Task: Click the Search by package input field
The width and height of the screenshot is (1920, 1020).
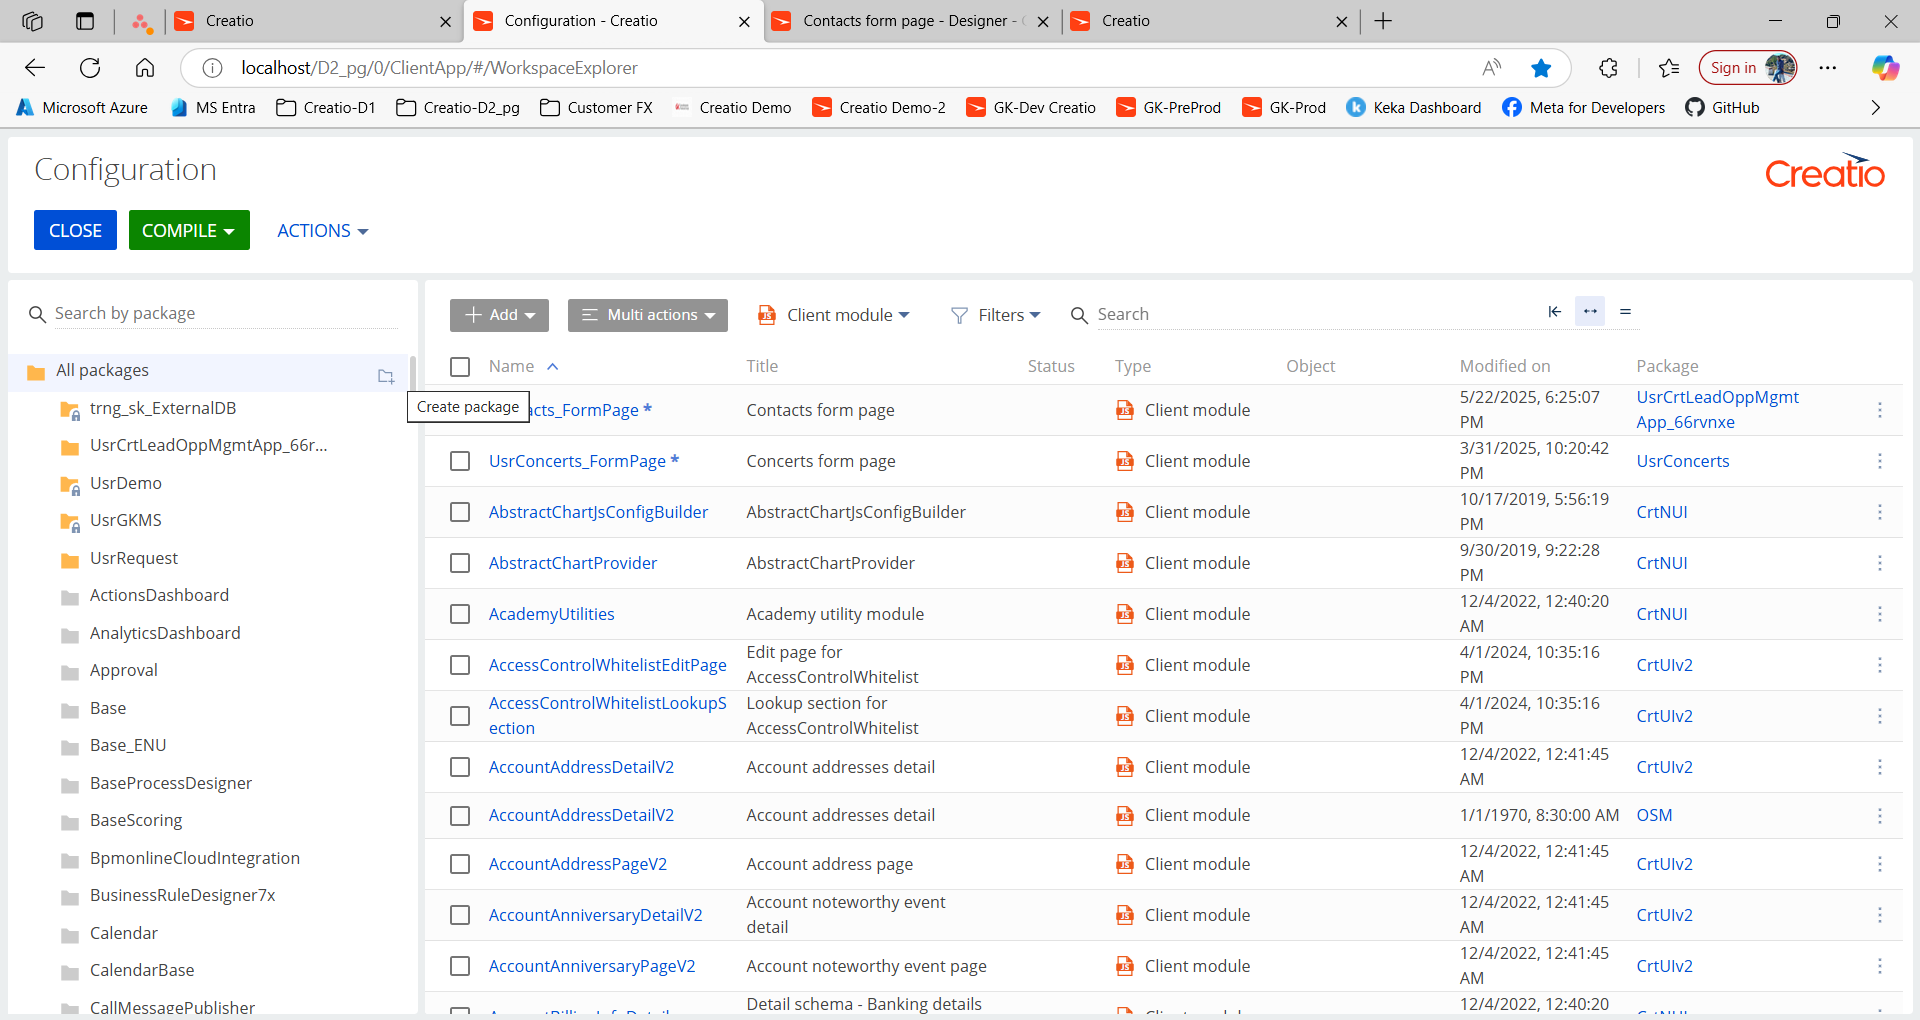Action: pyautogui.click(x=225, y=314)
